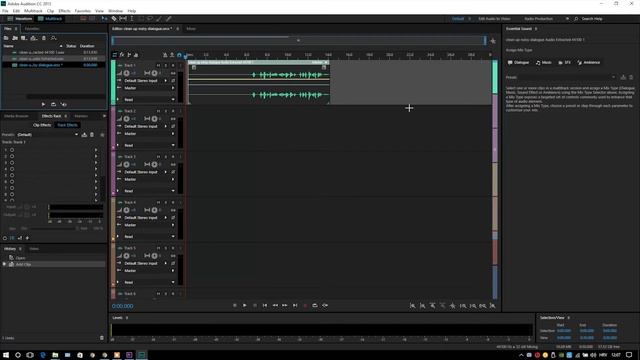Screen dimensions: 640x360
Task: Open the Favorites menu
Action: coord(83,11)
